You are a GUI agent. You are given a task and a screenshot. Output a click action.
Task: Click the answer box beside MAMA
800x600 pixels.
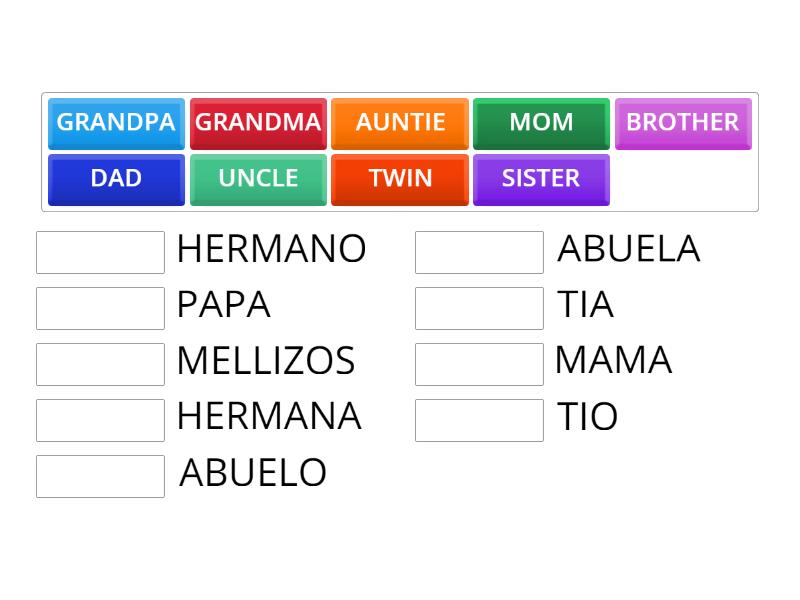pos(479,364)
